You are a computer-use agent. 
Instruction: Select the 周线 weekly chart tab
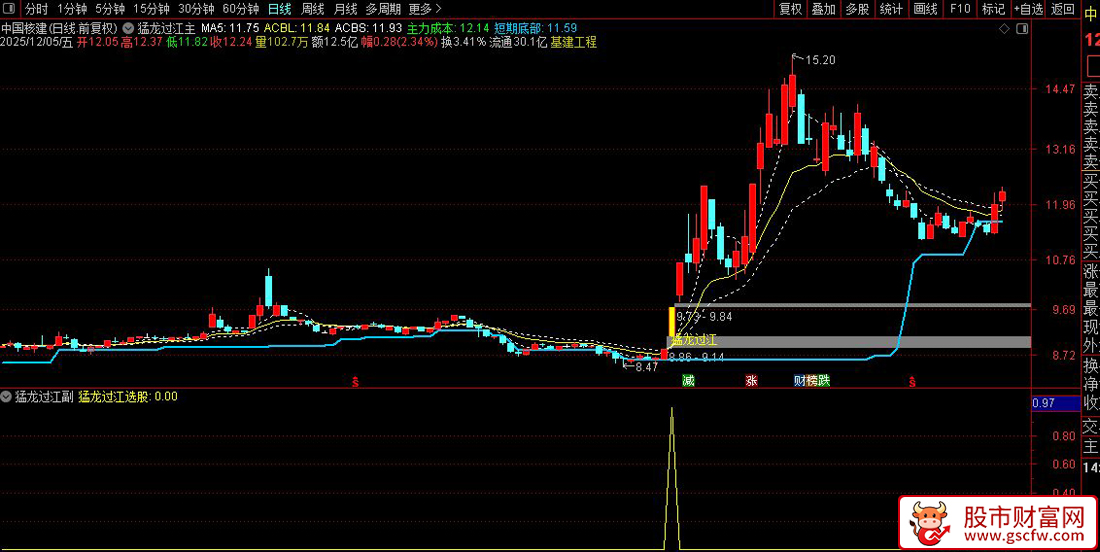312,9
